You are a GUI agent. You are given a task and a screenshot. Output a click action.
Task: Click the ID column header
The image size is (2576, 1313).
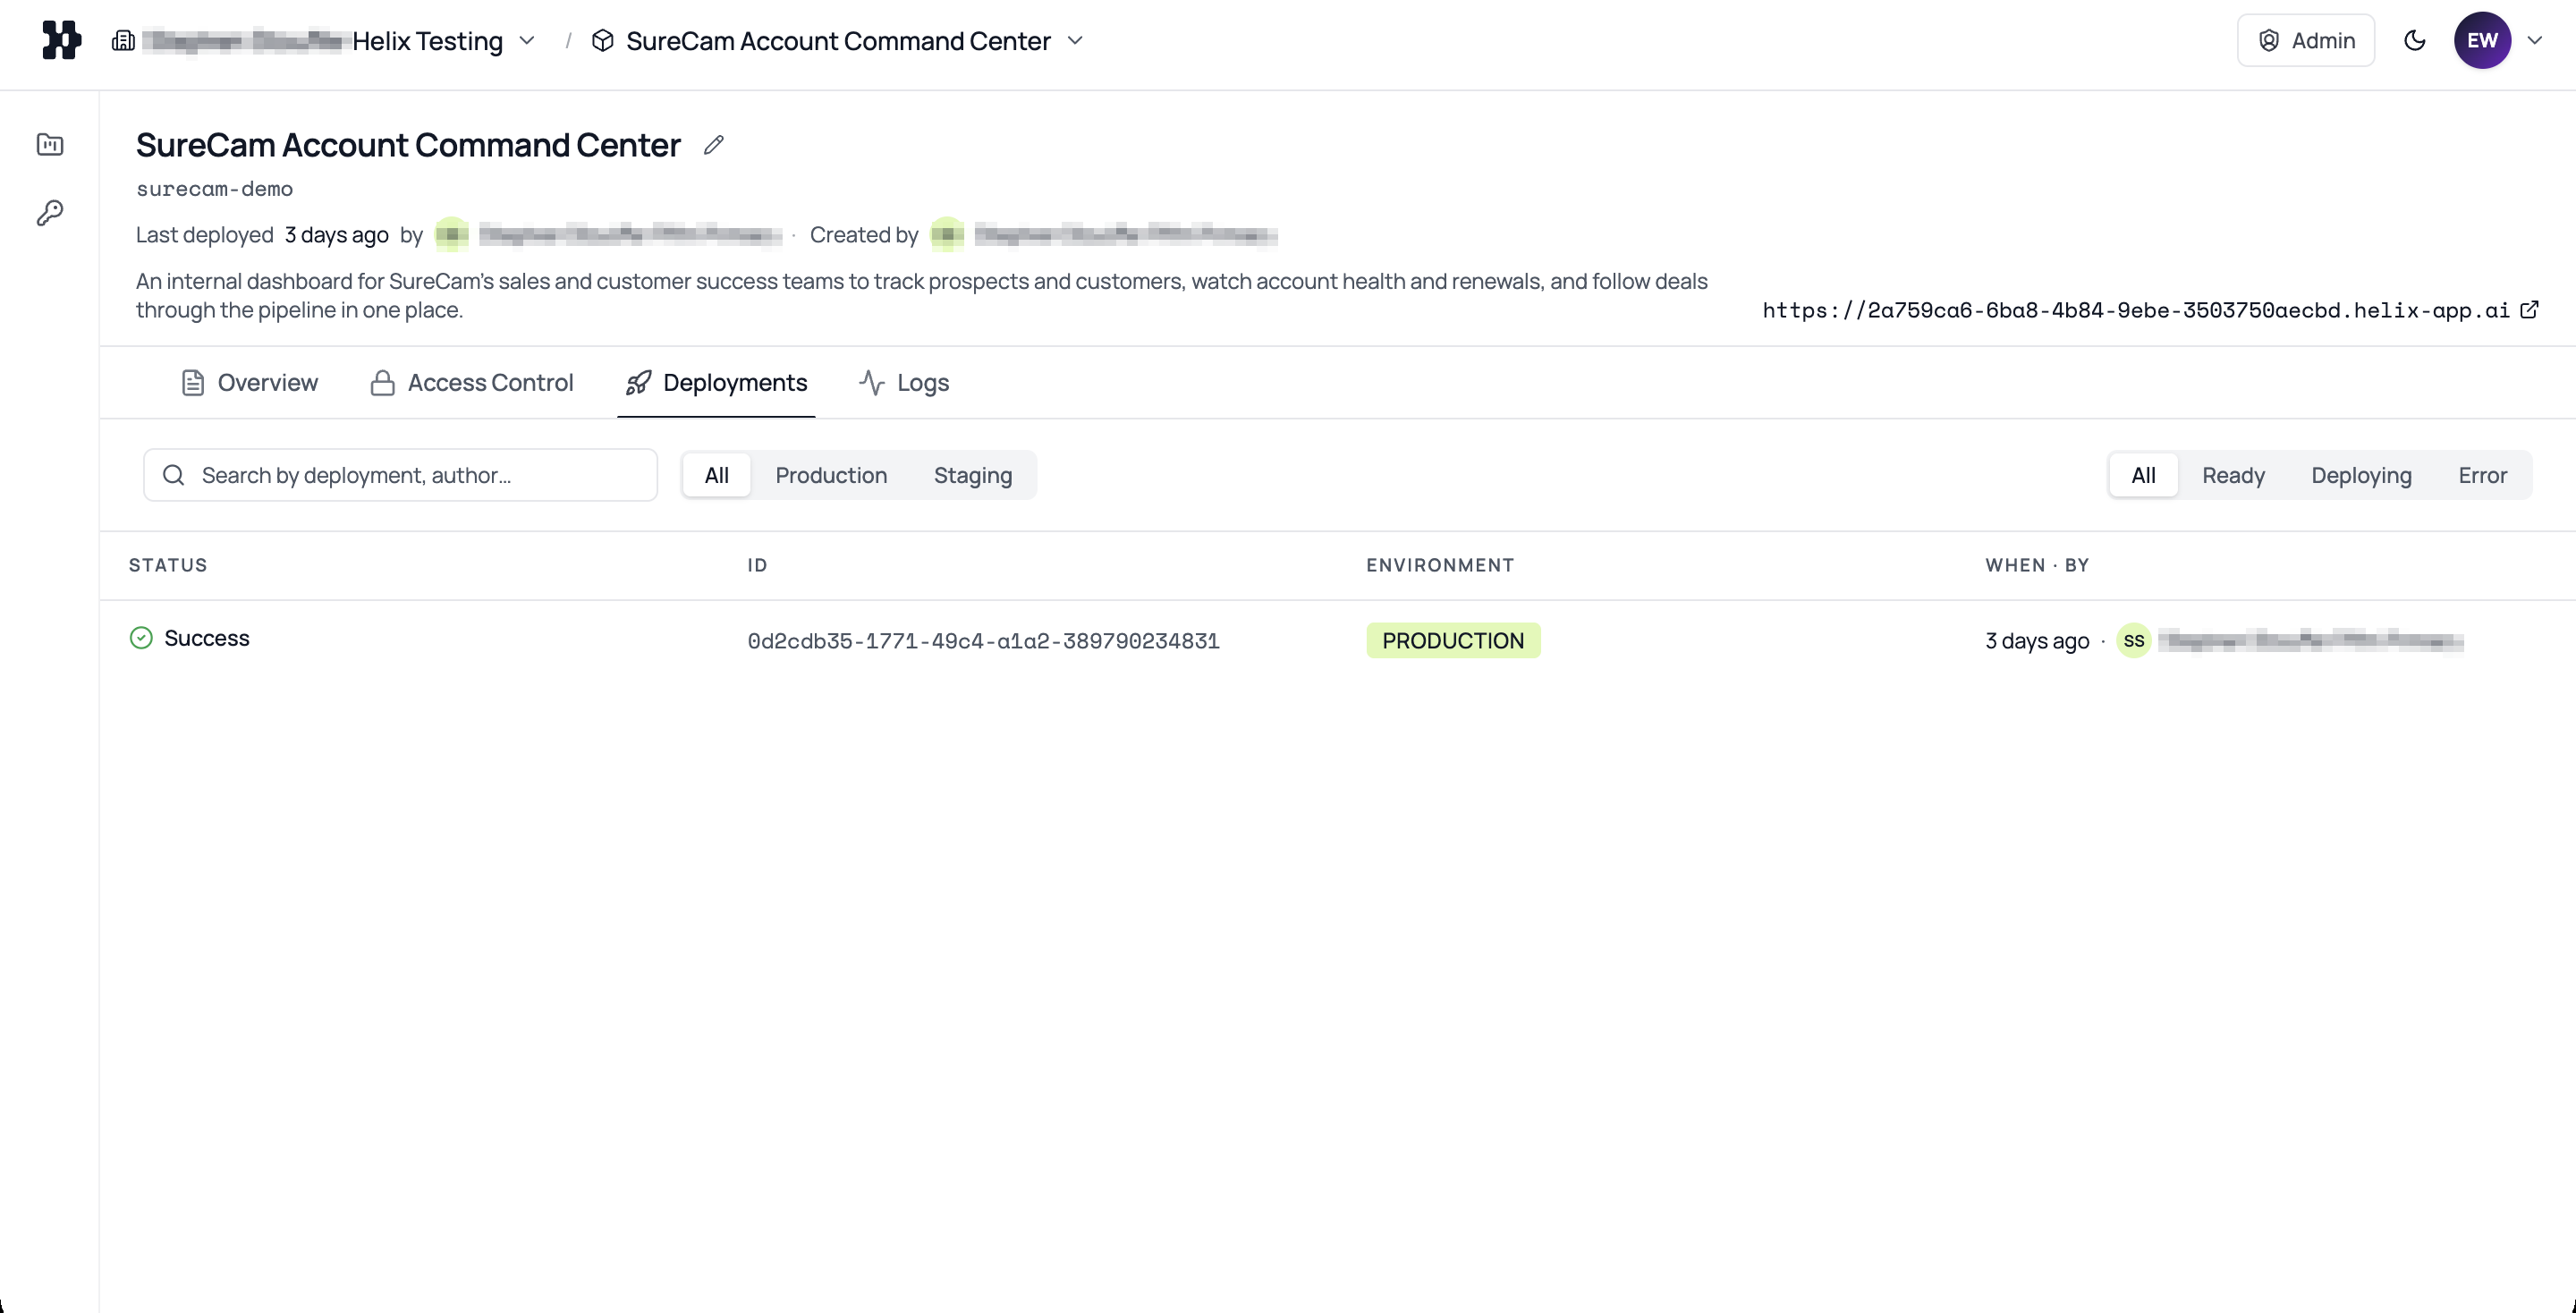click(757, 565)
